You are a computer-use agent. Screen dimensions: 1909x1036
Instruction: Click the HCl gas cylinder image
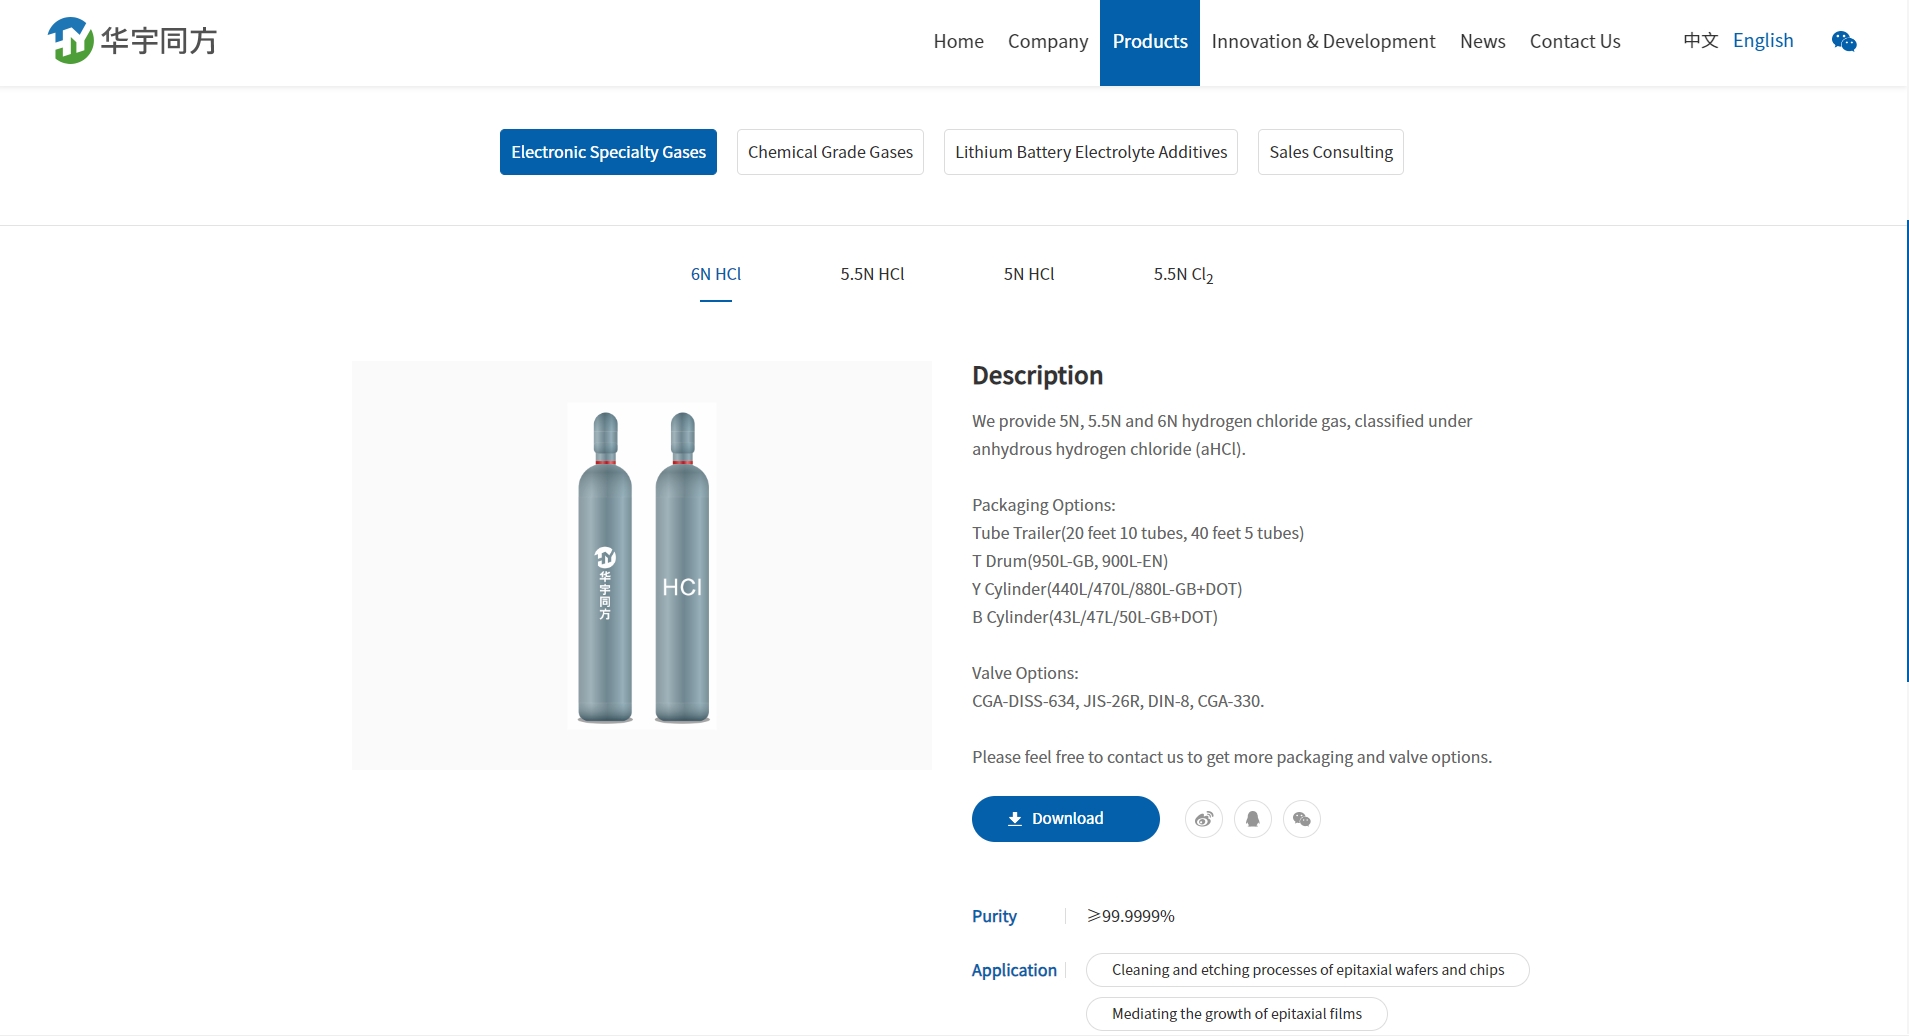(642, 565)
